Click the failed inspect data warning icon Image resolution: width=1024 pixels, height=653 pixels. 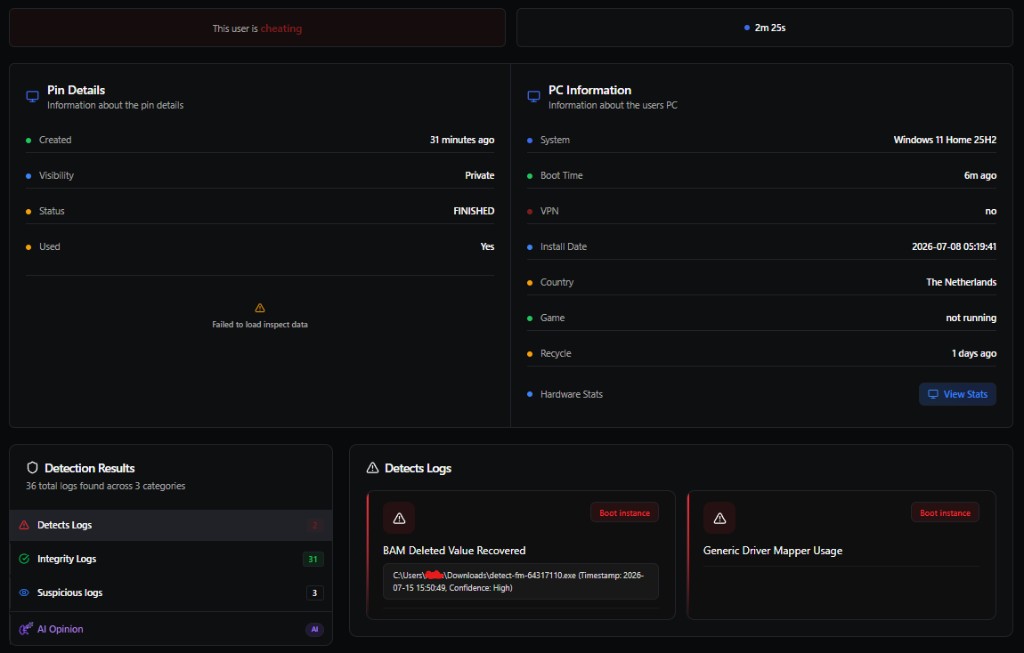tap(260, 308)
